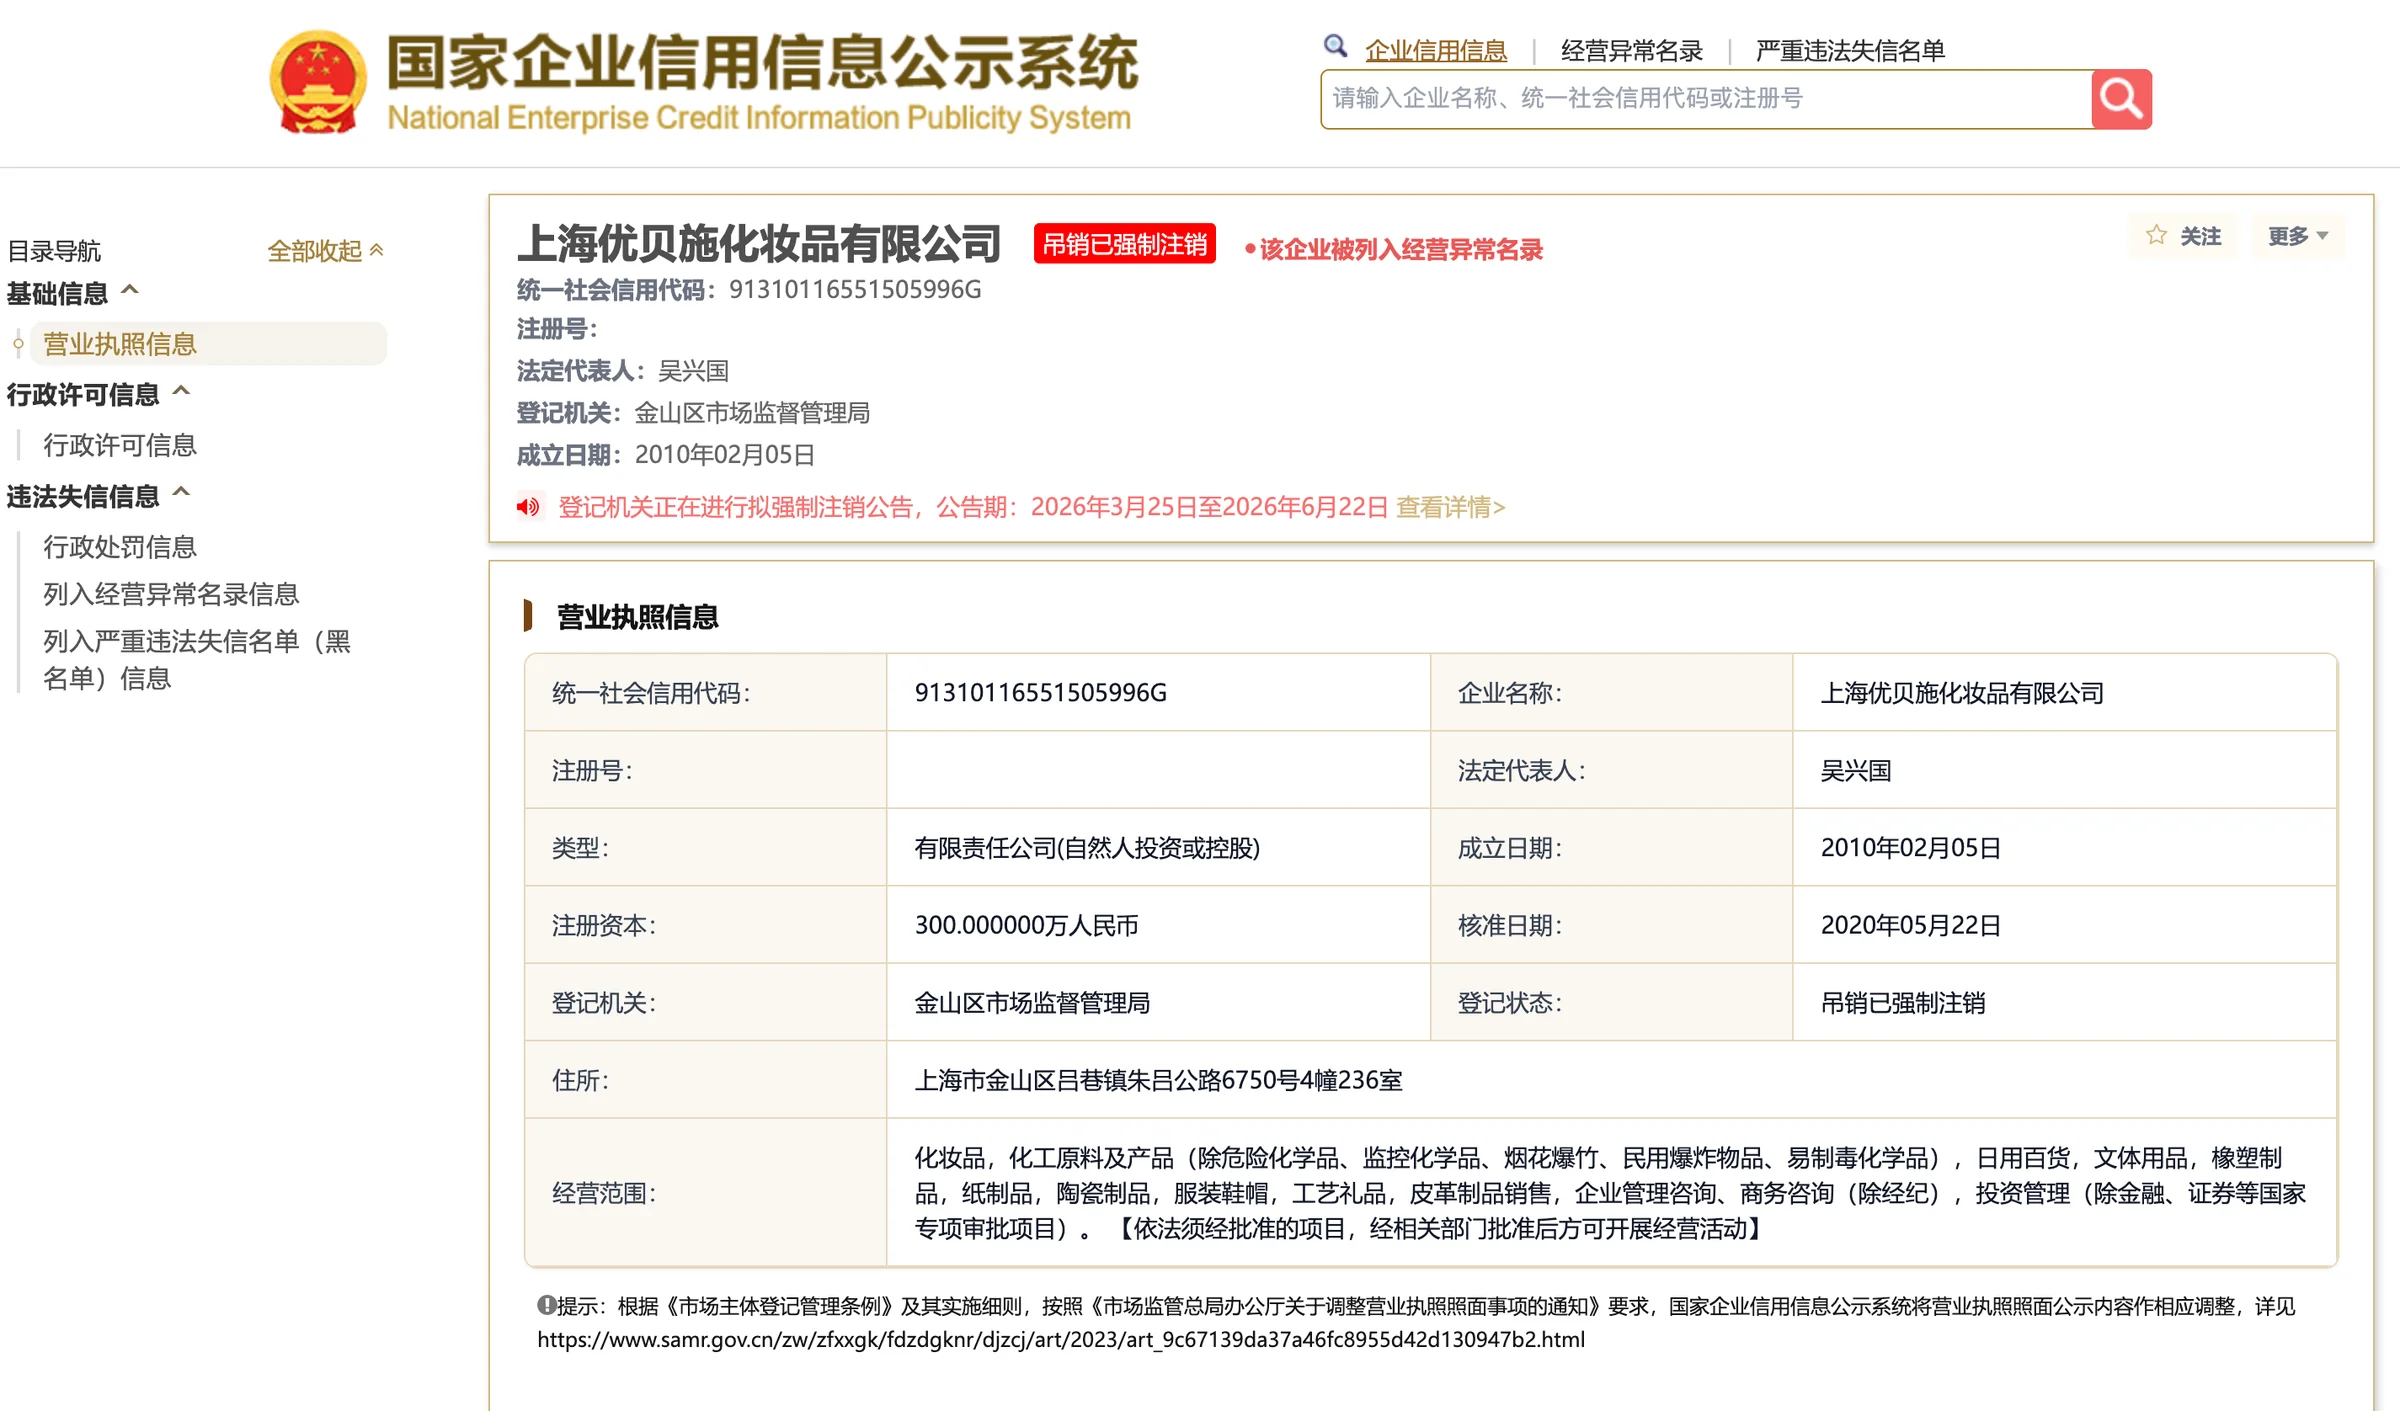The image size is (2400, 1411).
Task: Select the 企业信用信息 search tab
Action: [x=1435, y=50]
